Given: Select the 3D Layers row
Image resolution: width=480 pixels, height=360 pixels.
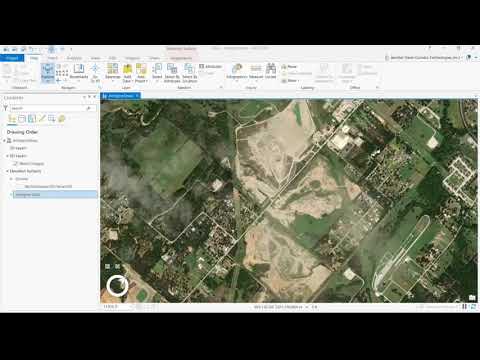Looking at the screenshot, I should pyautogui.click(x=18, y=148).
